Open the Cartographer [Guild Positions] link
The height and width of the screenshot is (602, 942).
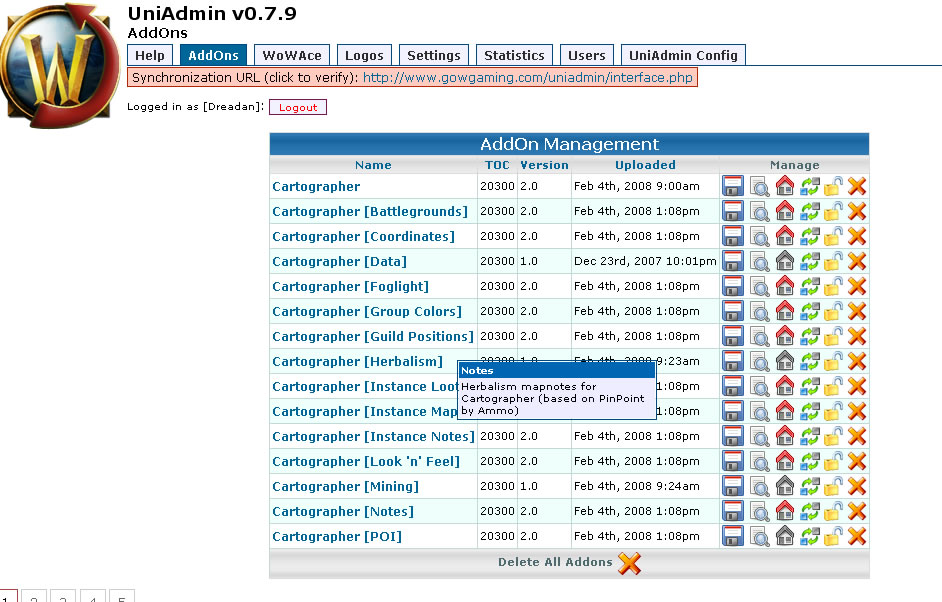(373, 336)
